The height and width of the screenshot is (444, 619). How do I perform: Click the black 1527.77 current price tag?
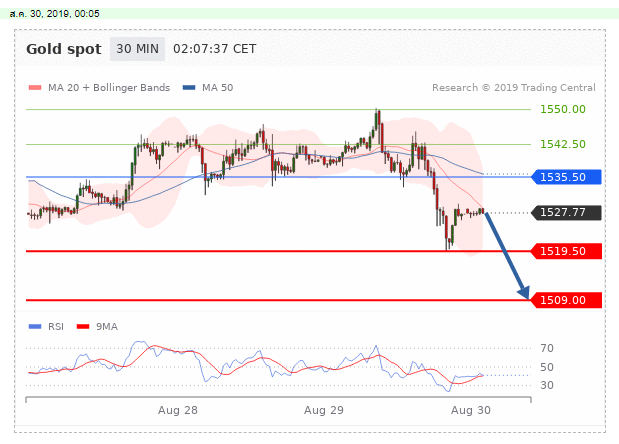566,212
